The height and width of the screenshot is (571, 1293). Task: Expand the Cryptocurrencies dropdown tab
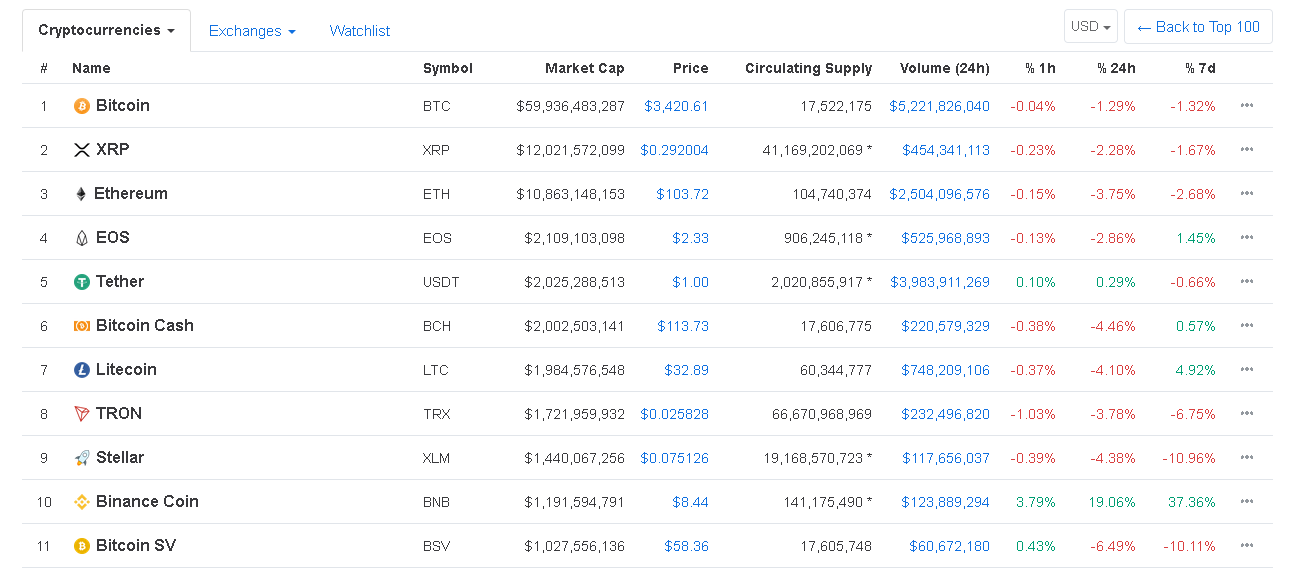[107, 31]
